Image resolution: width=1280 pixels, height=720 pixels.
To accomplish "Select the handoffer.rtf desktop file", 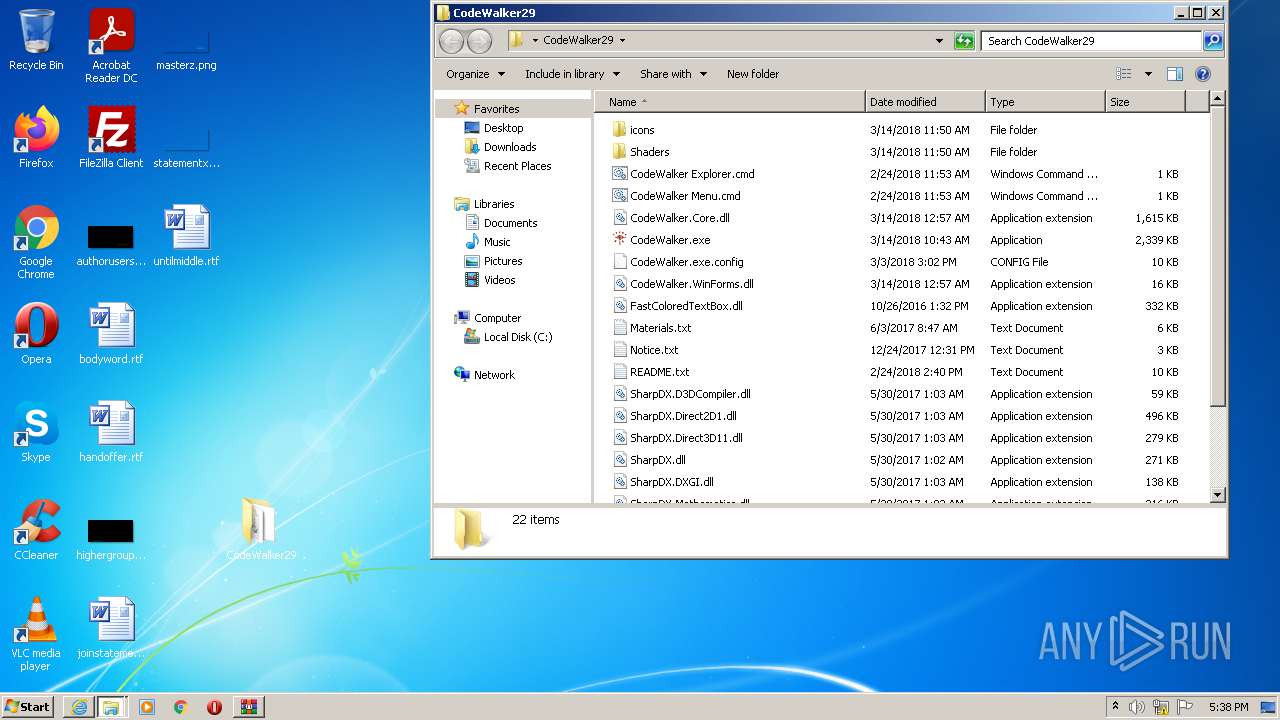I will pyautogui.click(x=111, y=432).
